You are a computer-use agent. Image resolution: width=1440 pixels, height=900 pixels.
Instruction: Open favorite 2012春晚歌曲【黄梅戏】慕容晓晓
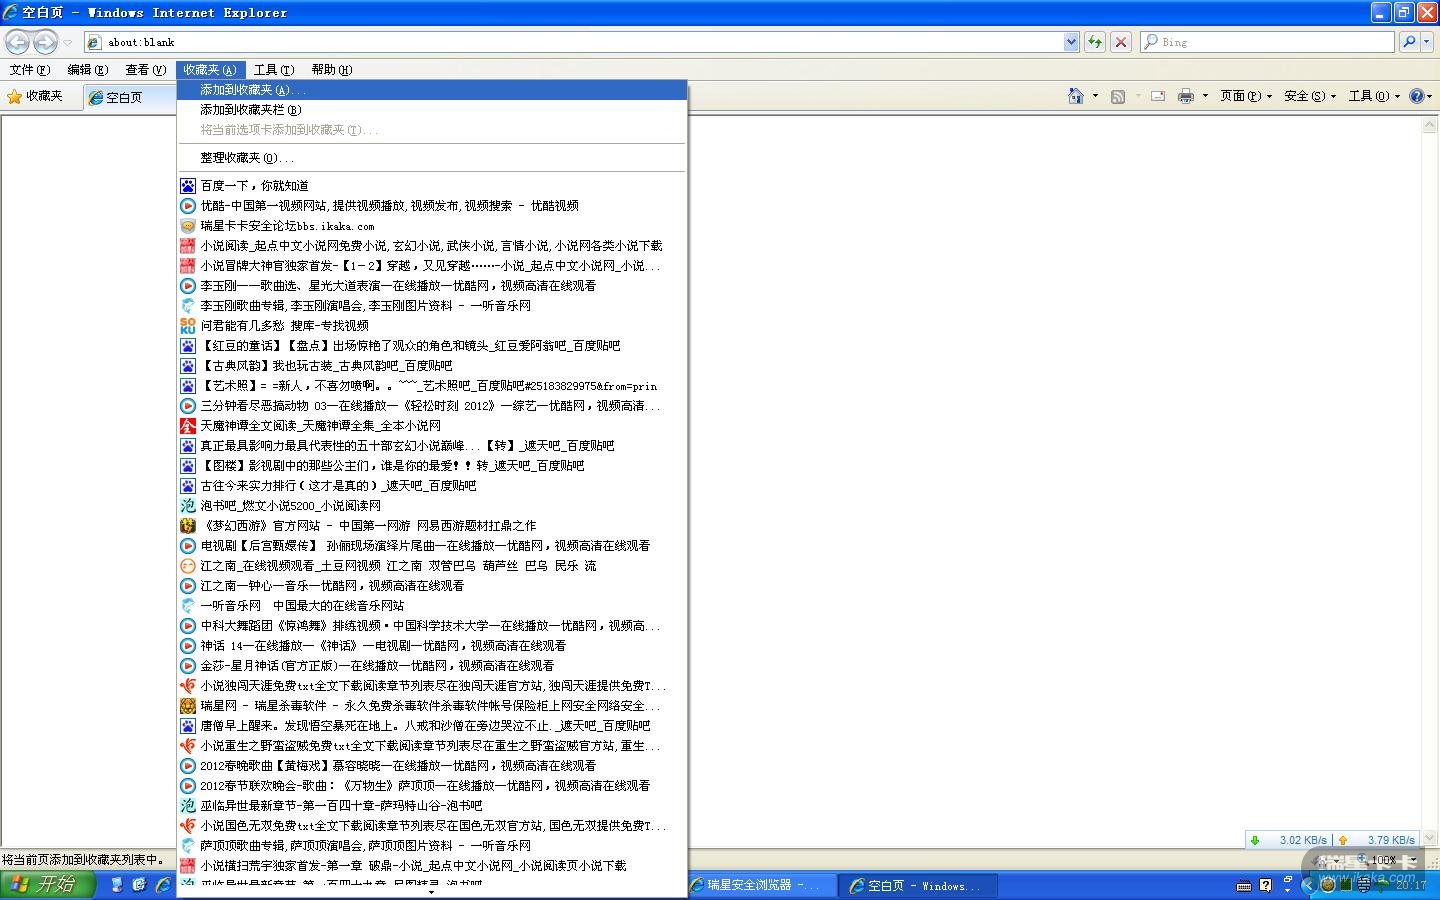tap(432, 766)
